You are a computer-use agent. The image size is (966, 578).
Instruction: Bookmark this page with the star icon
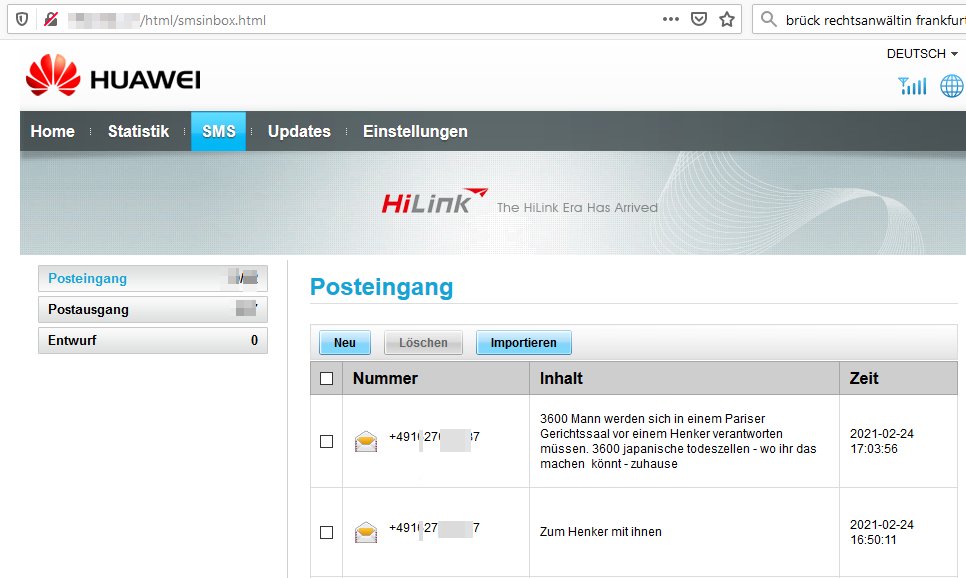point(727,20)
